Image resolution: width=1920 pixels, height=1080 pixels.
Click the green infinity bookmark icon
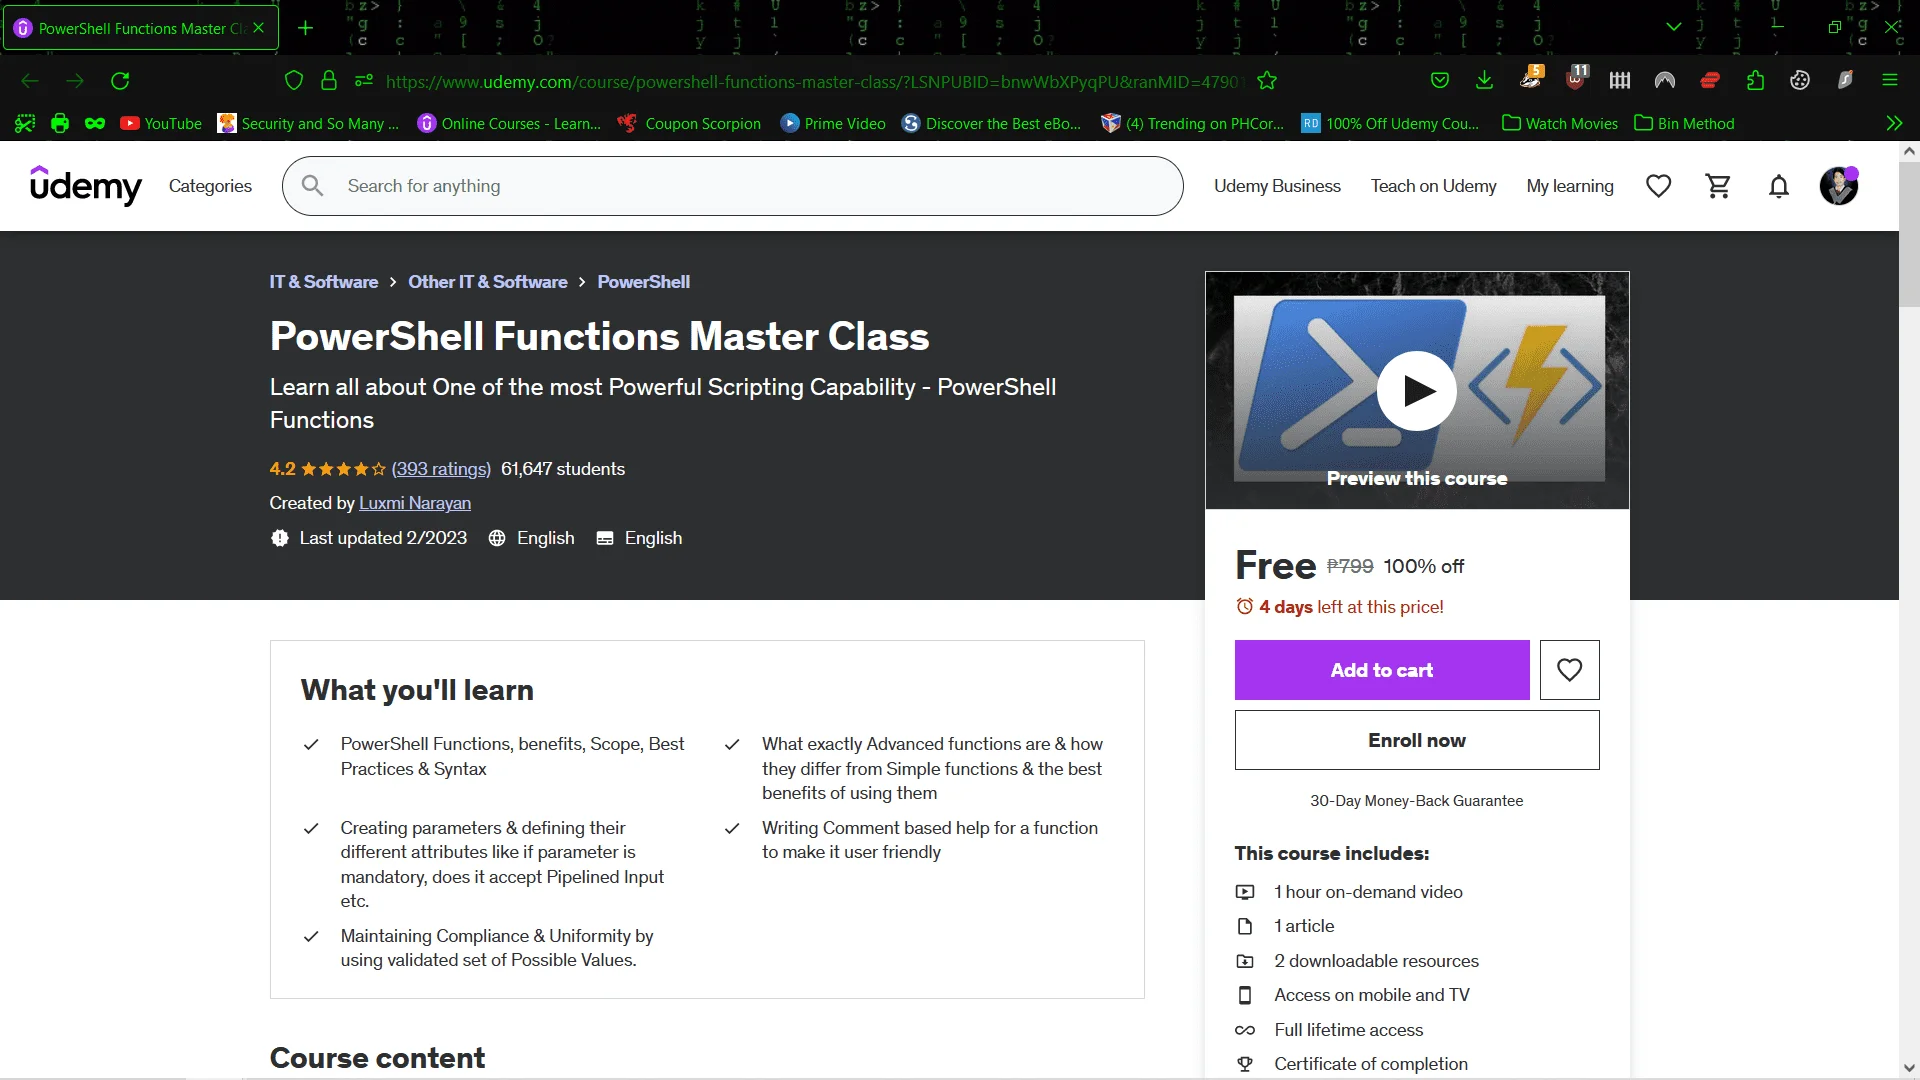95,123
